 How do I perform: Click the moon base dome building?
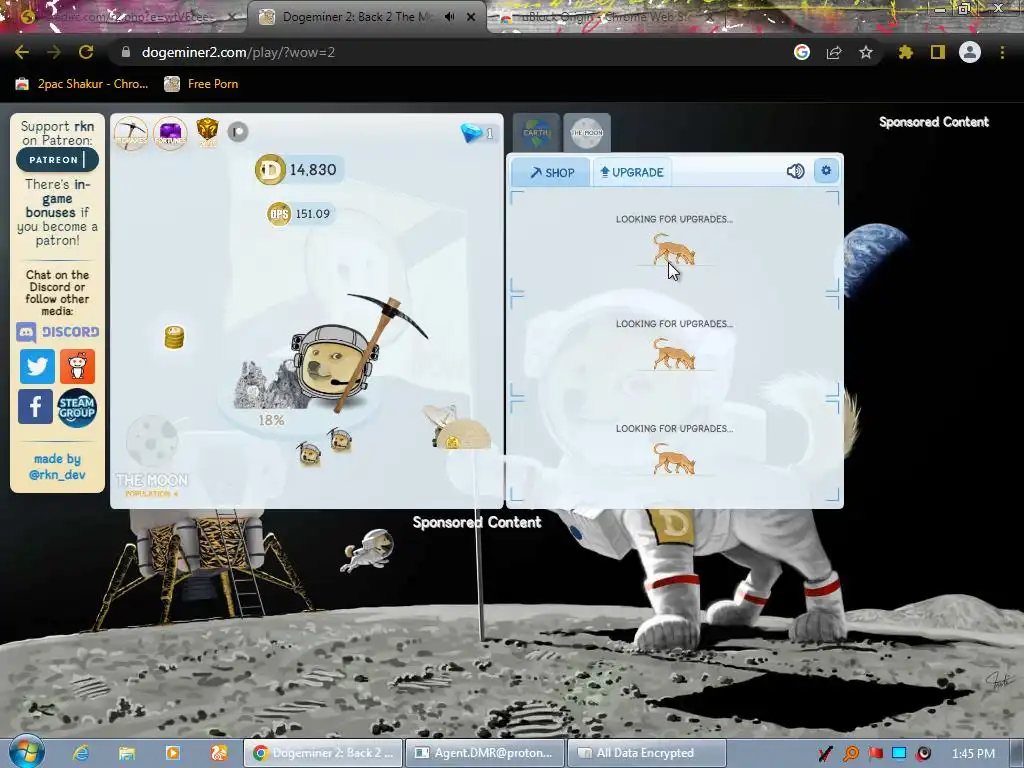point(464,434)
